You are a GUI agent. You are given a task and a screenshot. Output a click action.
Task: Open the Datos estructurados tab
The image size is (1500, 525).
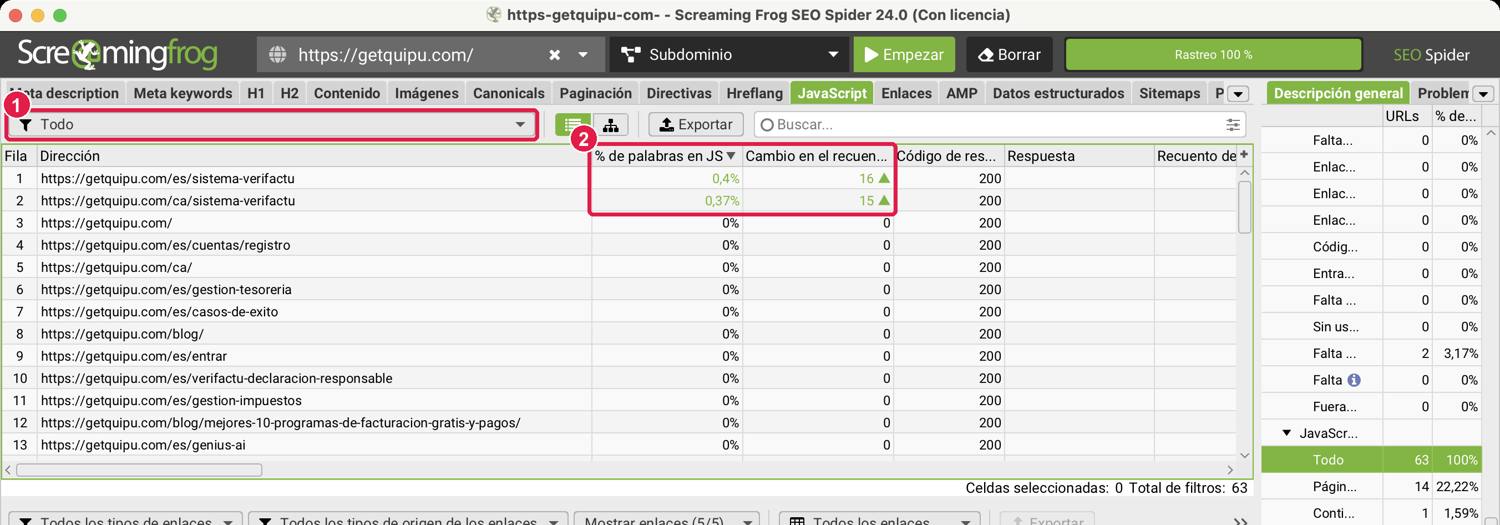(1059, 93)
